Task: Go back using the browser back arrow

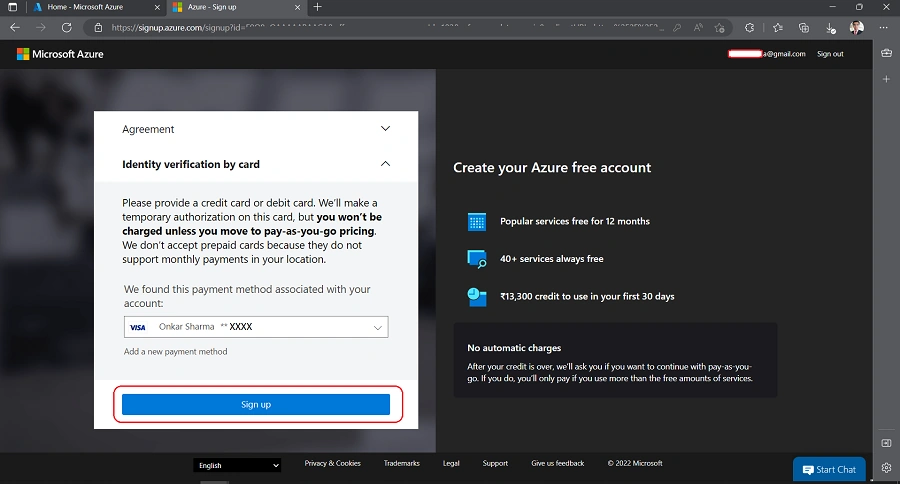Action: [x=15, y=28]
